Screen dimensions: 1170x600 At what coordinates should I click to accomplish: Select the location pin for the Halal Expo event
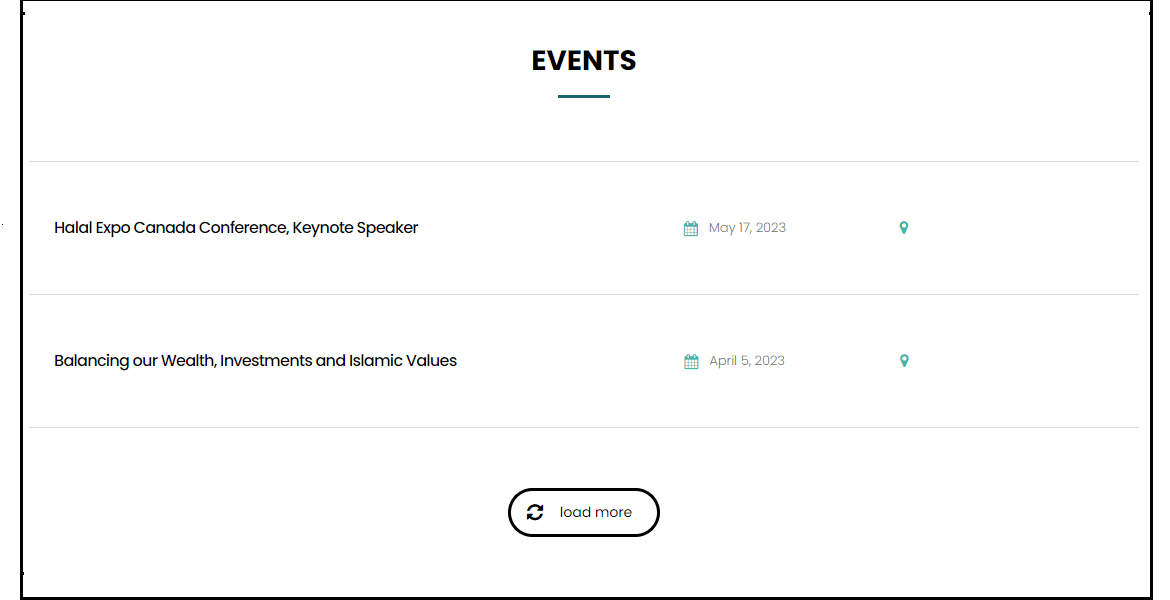tap(903, 227)
